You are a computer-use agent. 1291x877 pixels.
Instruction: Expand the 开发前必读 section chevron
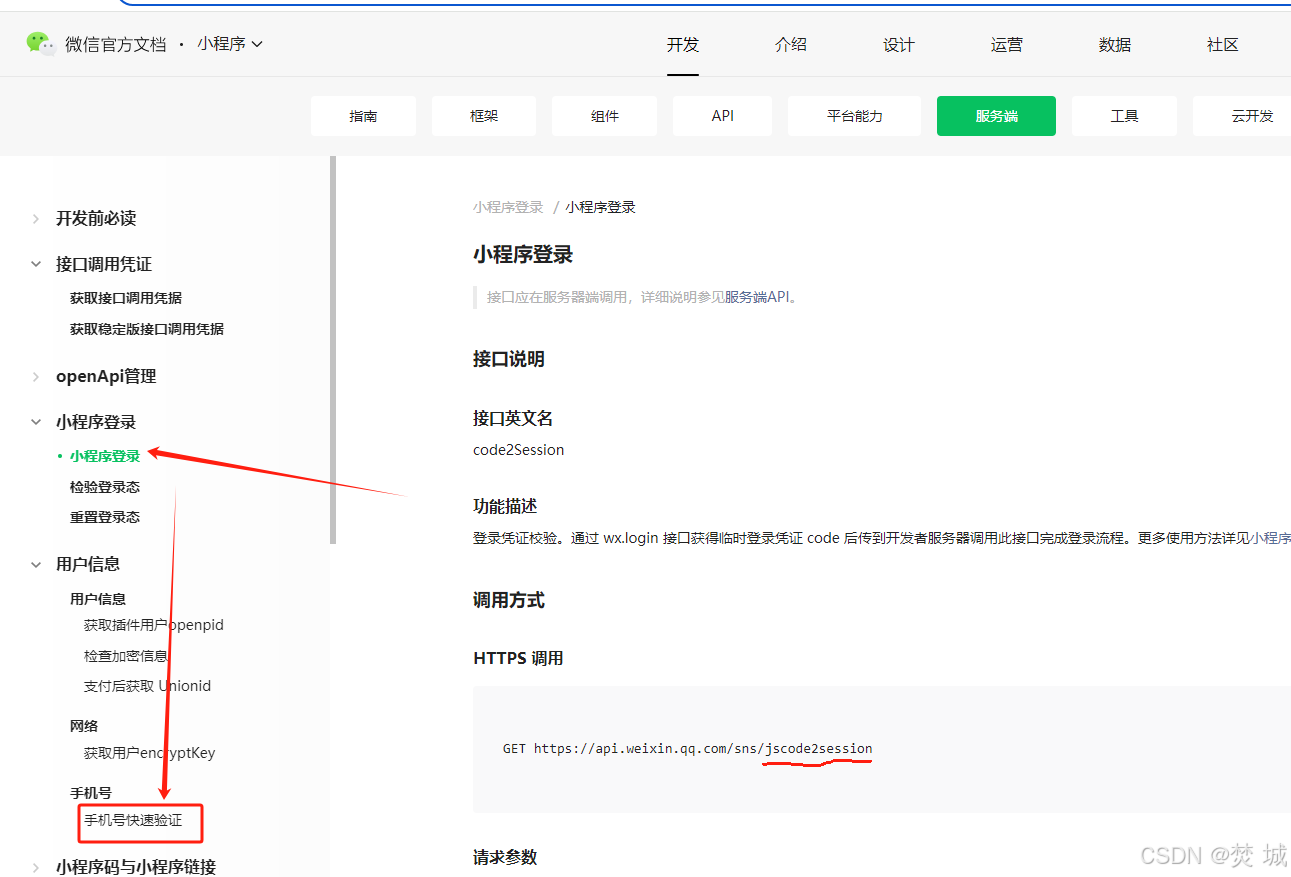click(36, 218)
